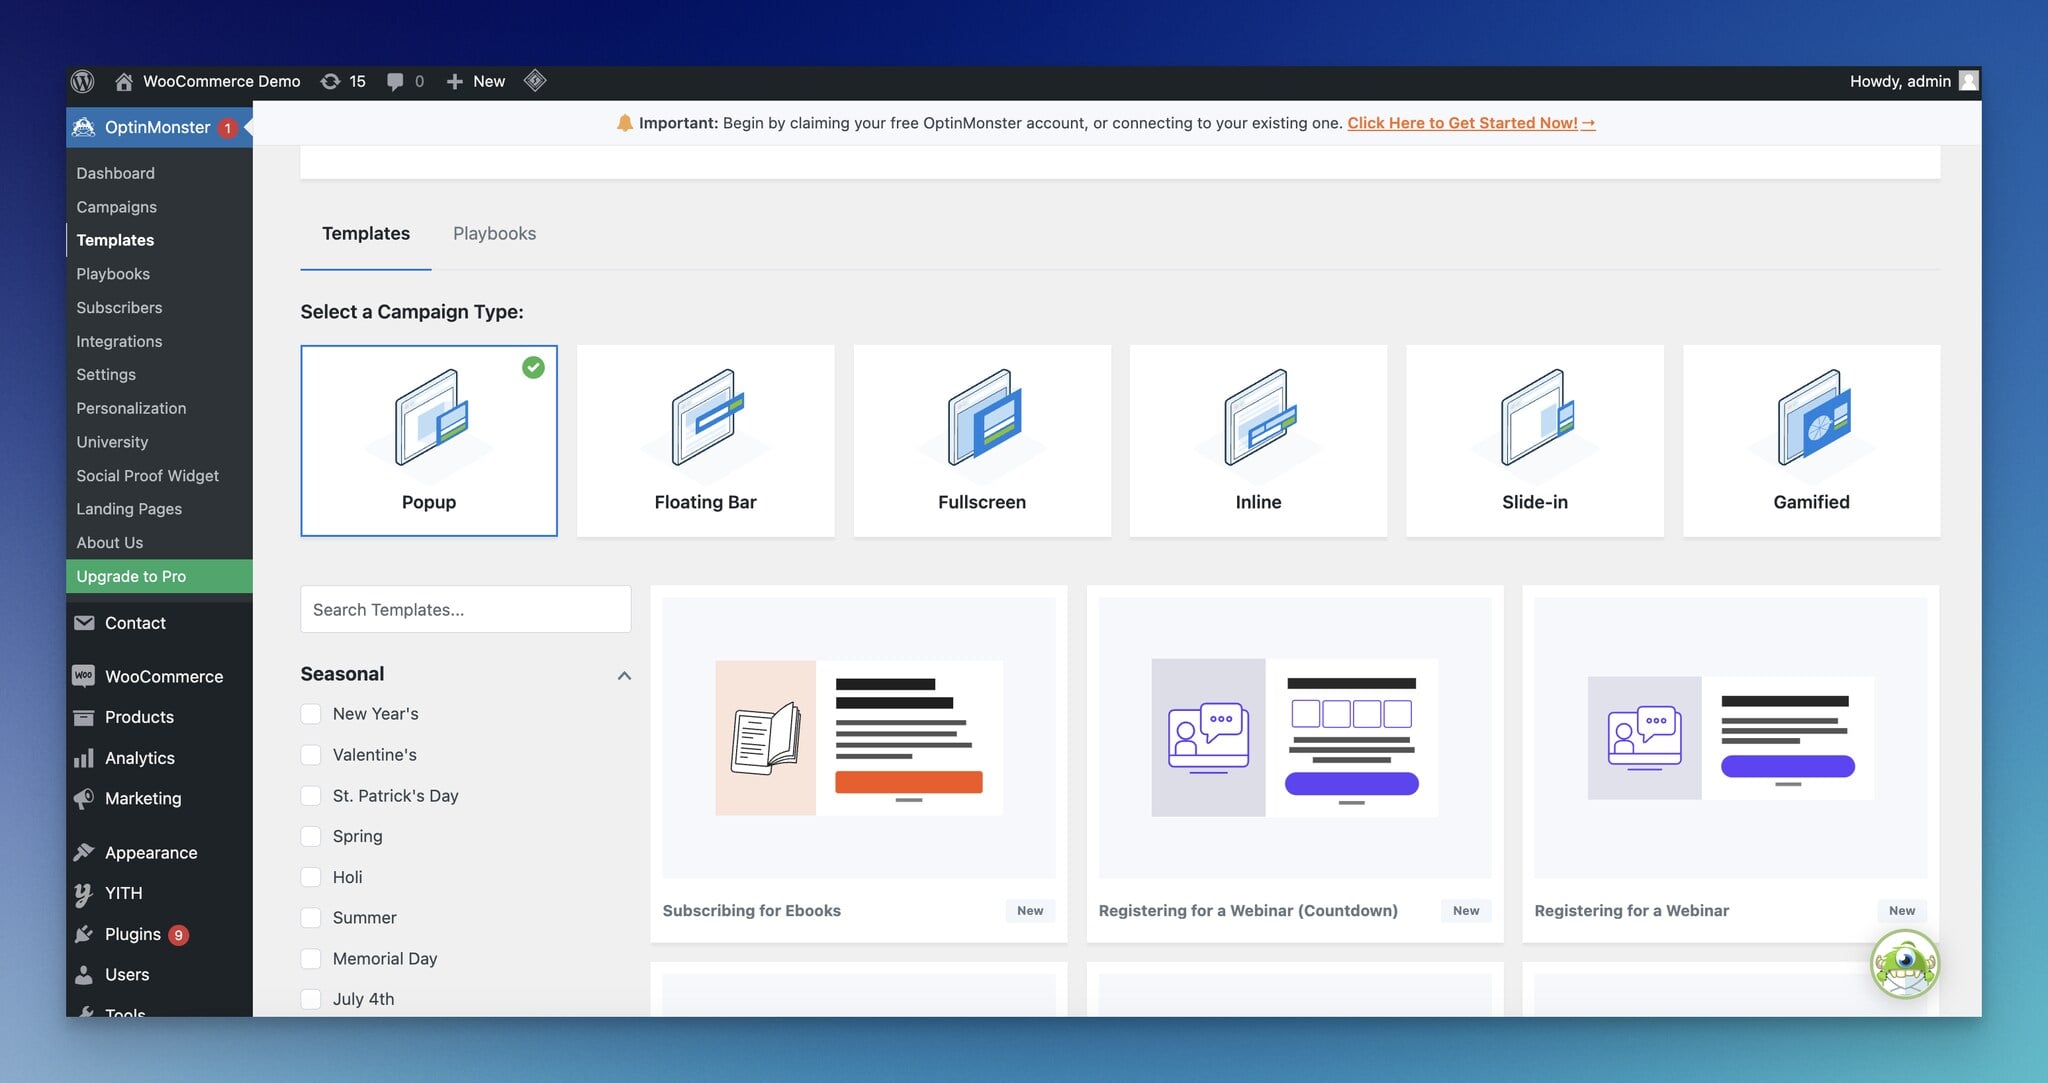Check the July 4th filter
Viewport: 2048px width, 1083px height.
311,999
